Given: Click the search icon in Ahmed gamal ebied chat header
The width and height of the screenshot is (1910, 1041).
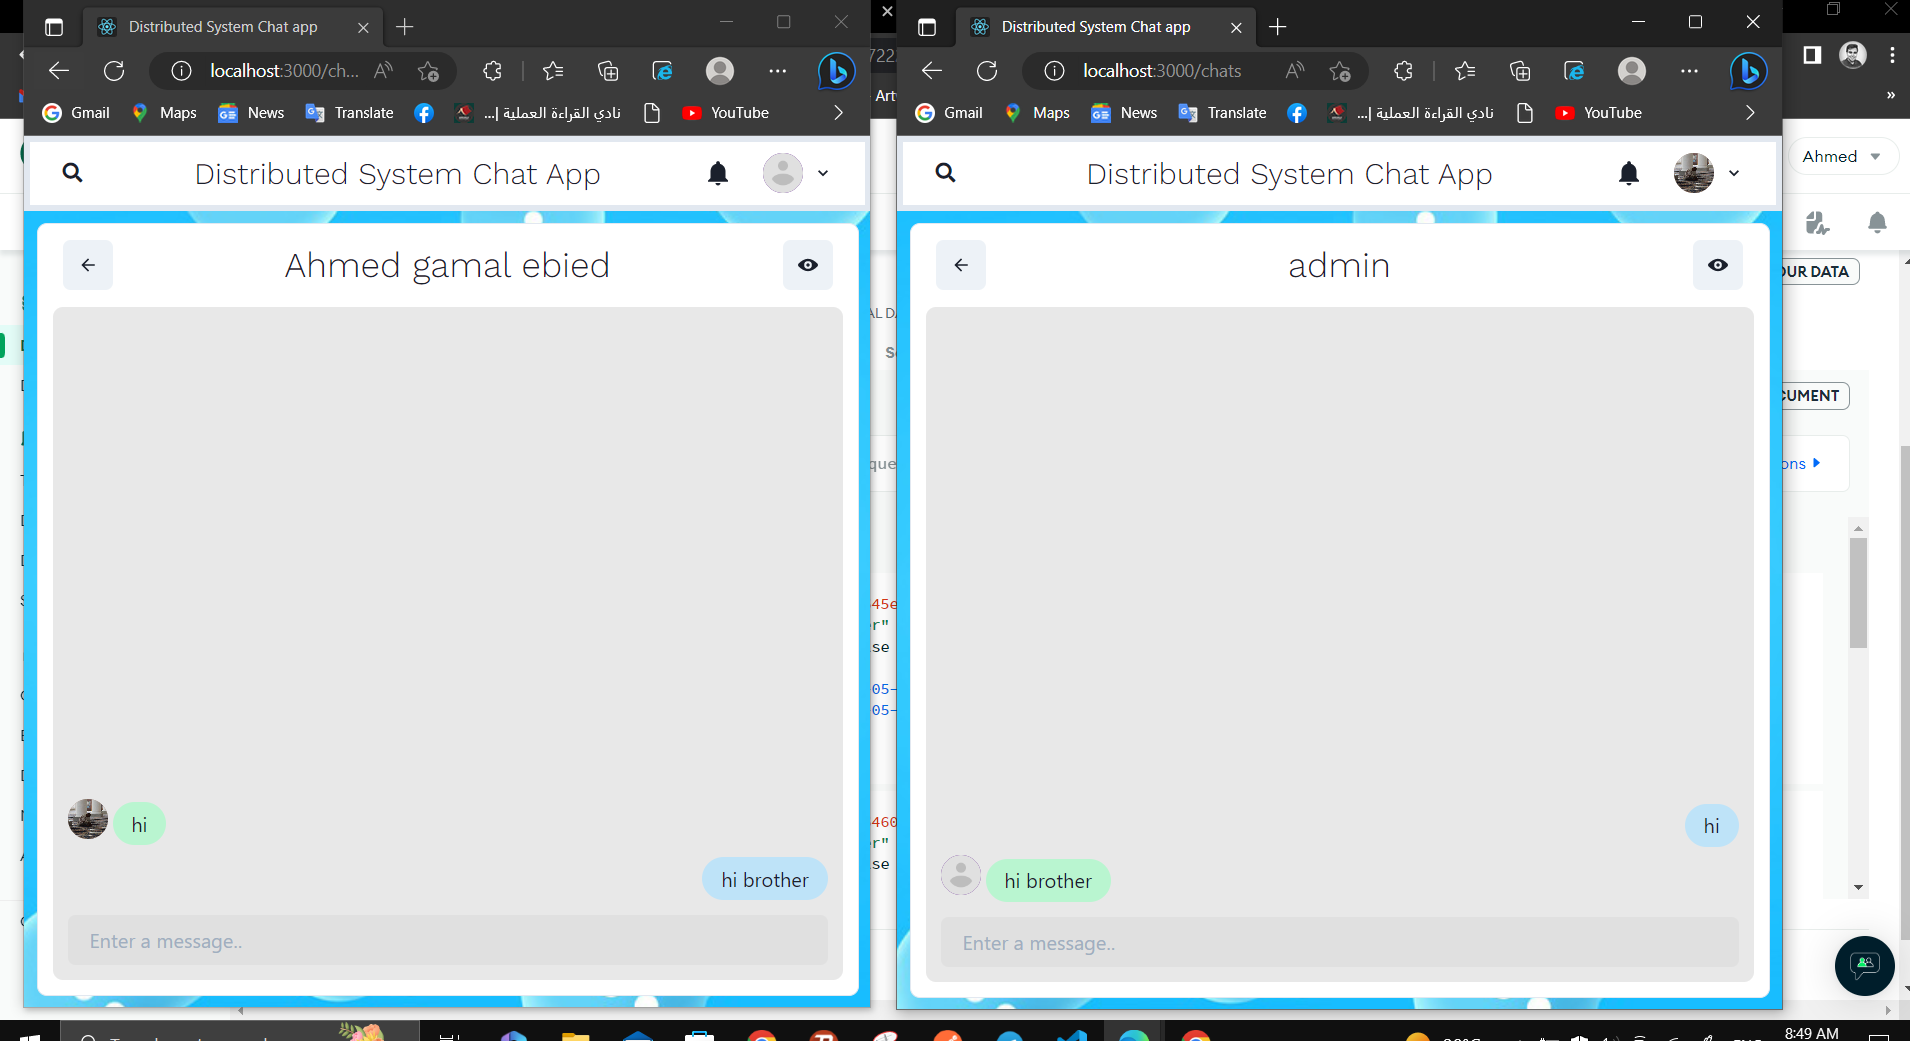Looking at the screenshot, I should (x=73, y=172).
